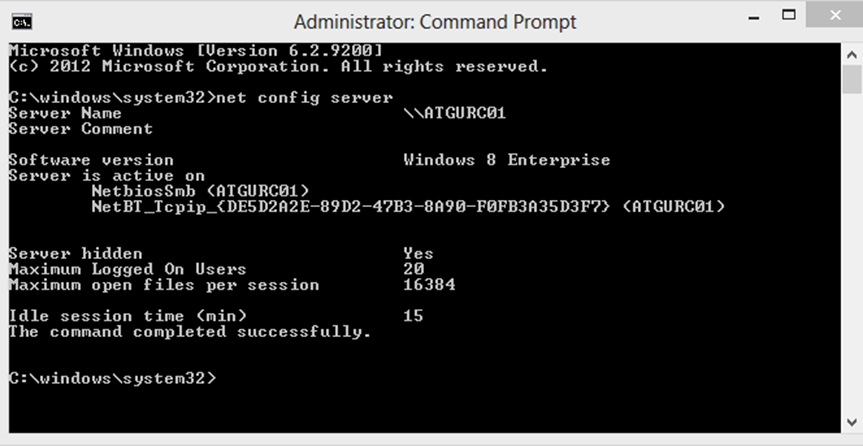This screenshot has width=863, height=446.
Task: Close the Administrator Command Prompt window
Action: click(x=835, y=15)
